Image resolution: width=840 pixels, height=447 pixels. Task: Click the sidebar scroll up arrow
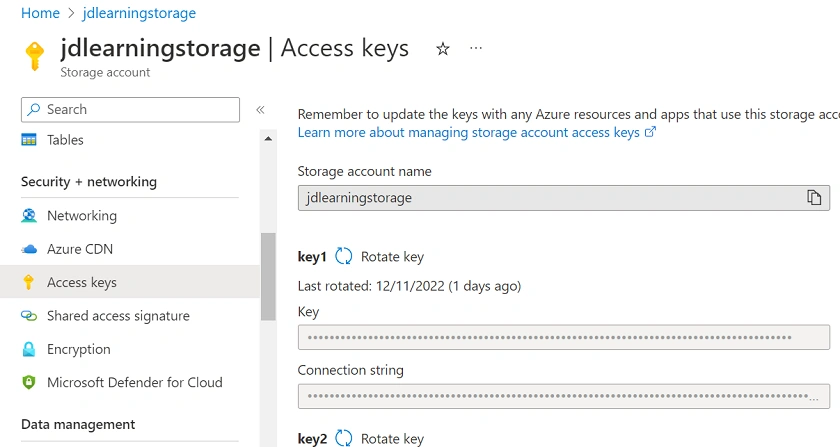pyautogui.click(x=268, y=139)
